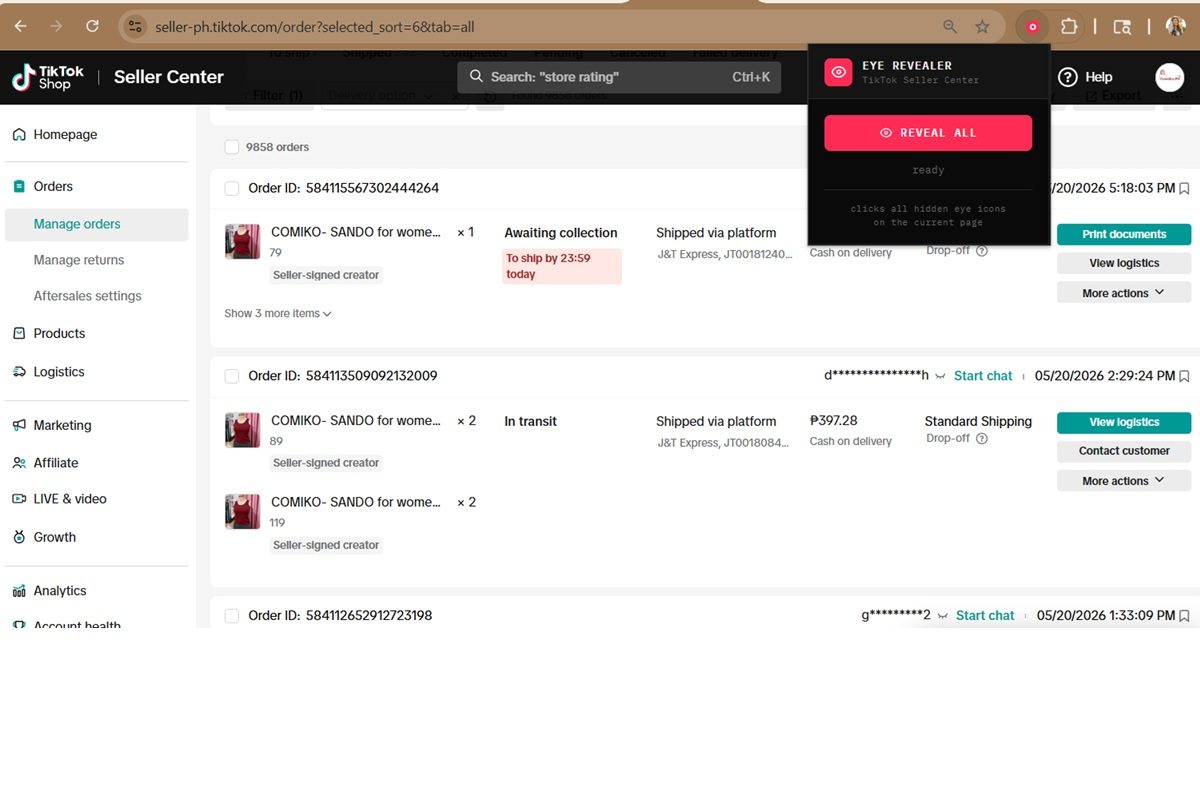
Task: Open More actions dropdown for Awaiting collection order
Action: [x=1123, y=293]
